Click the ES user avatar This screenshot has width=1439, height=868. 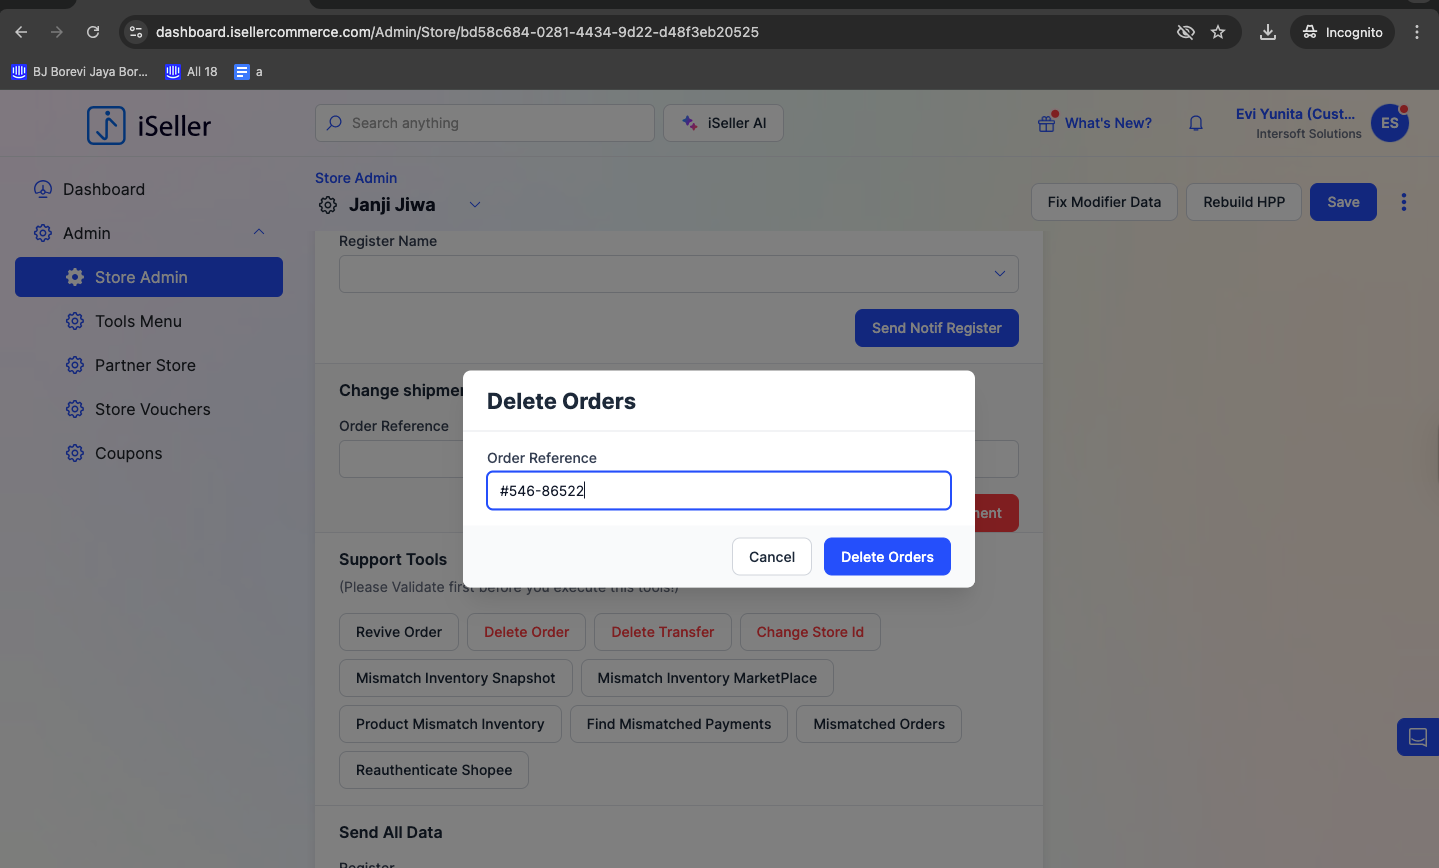point(1389,123)
